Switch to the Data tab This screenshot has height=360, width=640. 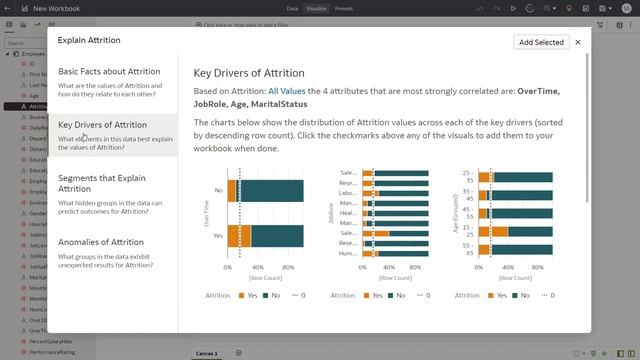coord(292,9)
